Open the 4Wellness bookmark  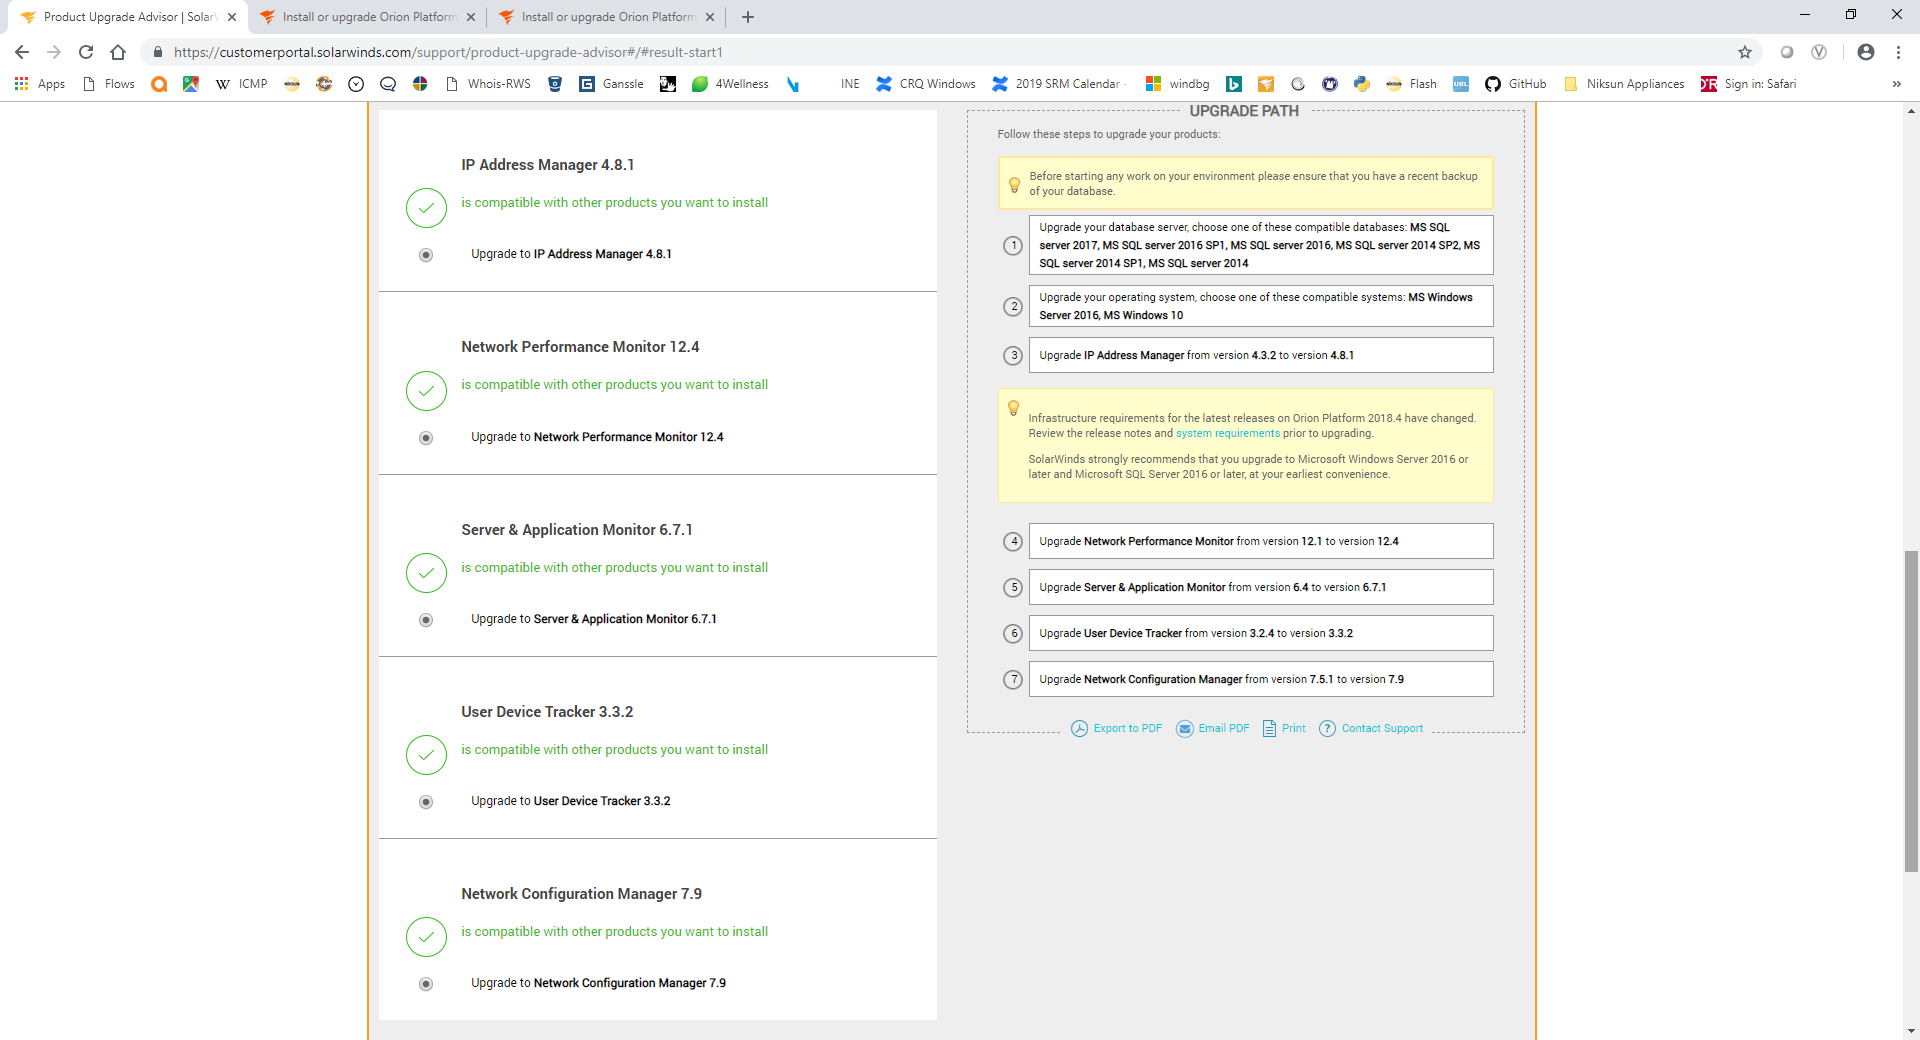point(731,84)
